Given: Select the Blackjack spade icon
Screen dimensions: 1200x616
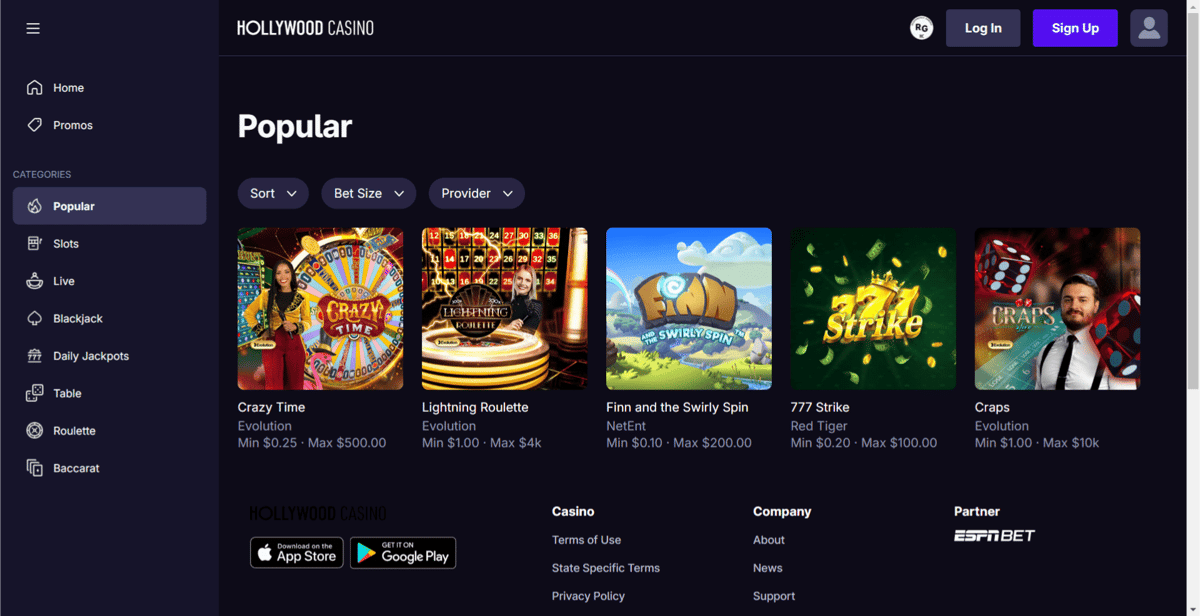Looking at the screenshot, I should point(35,318).
